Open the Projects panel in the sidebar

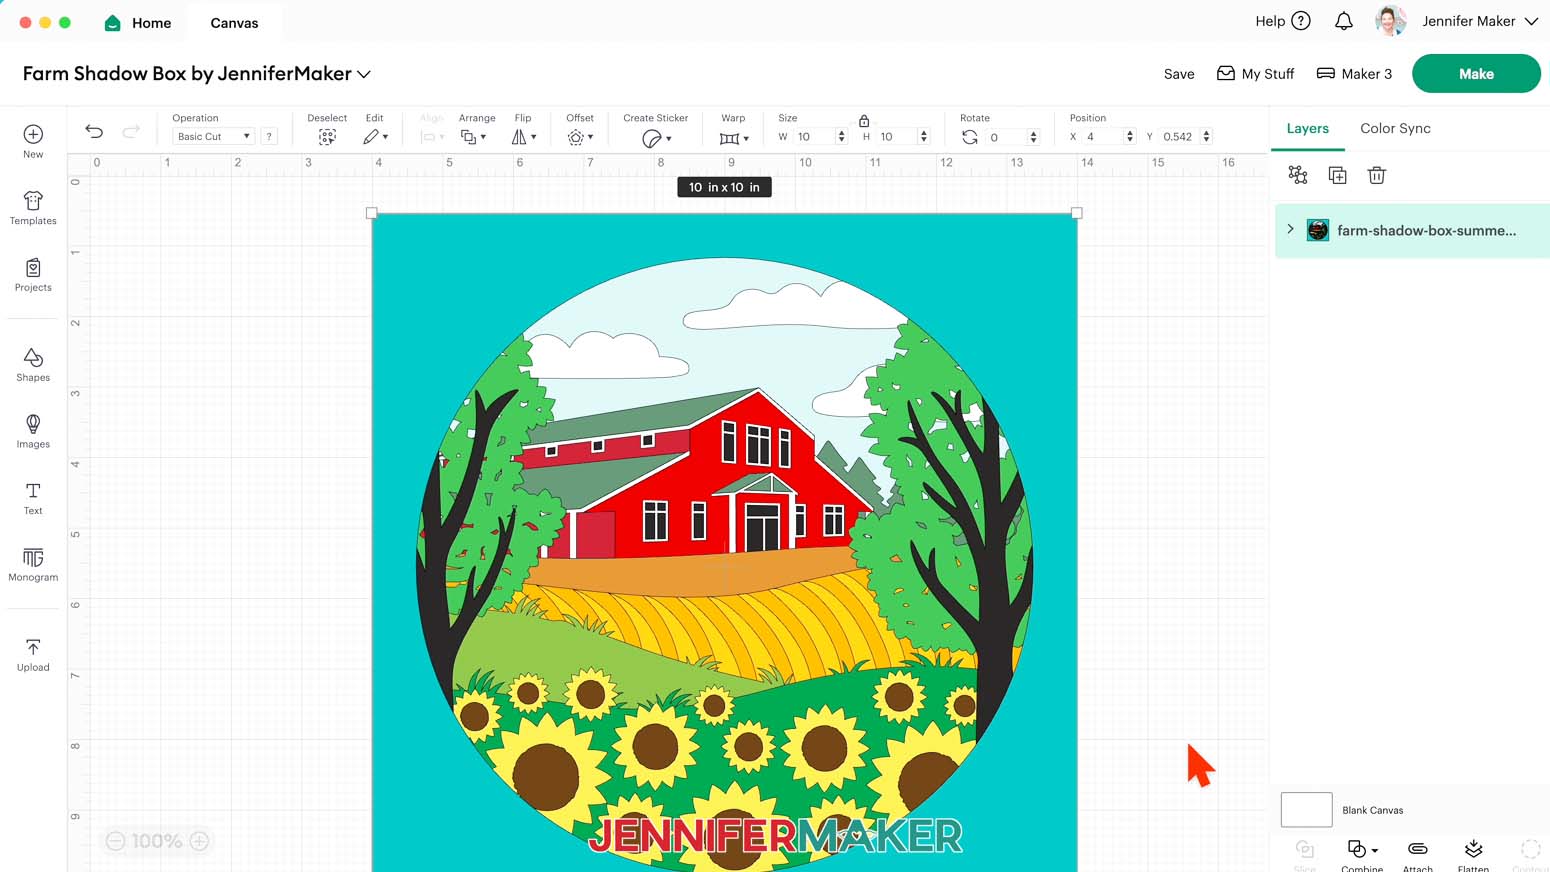coord(33,275)
